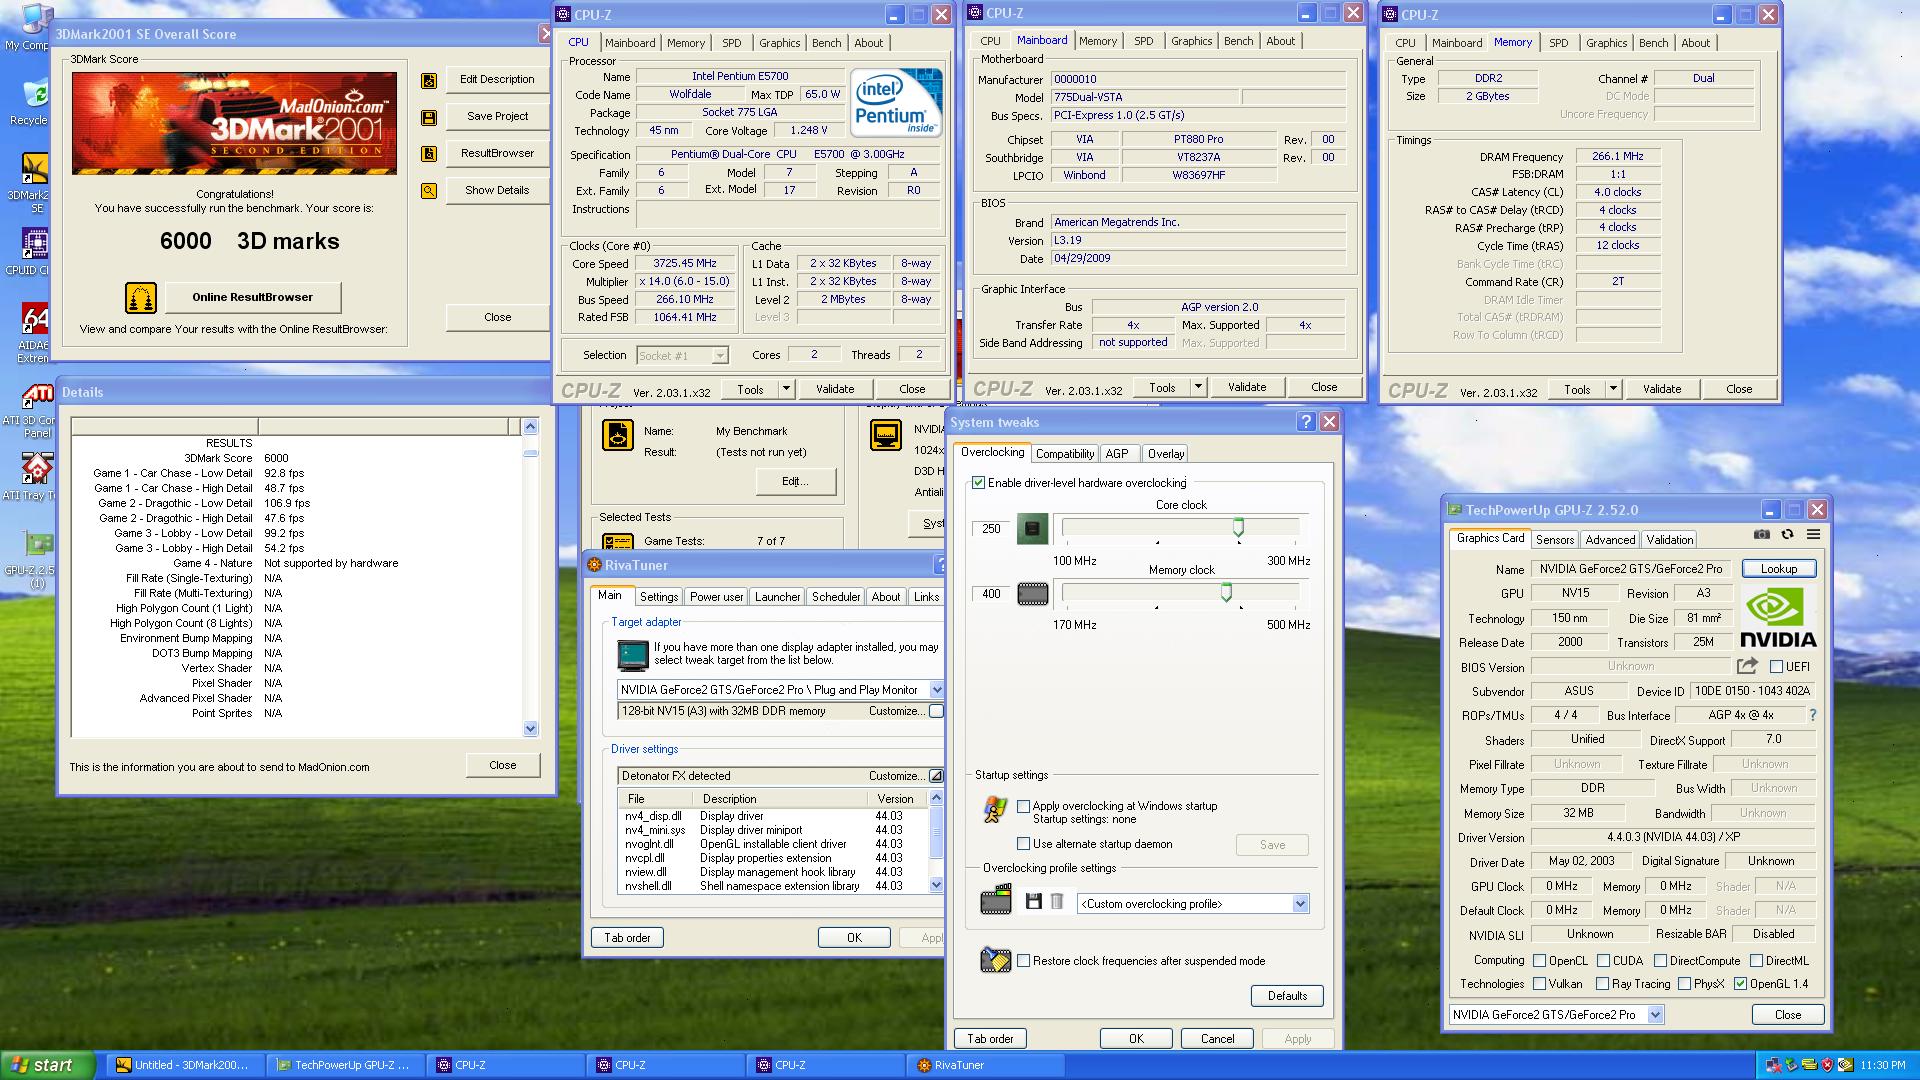The height and width of the screenshot is (1080, 1920).
Task: Open the SPD tab in CPU-Z CPU window
Action: [x=732, y=43]
